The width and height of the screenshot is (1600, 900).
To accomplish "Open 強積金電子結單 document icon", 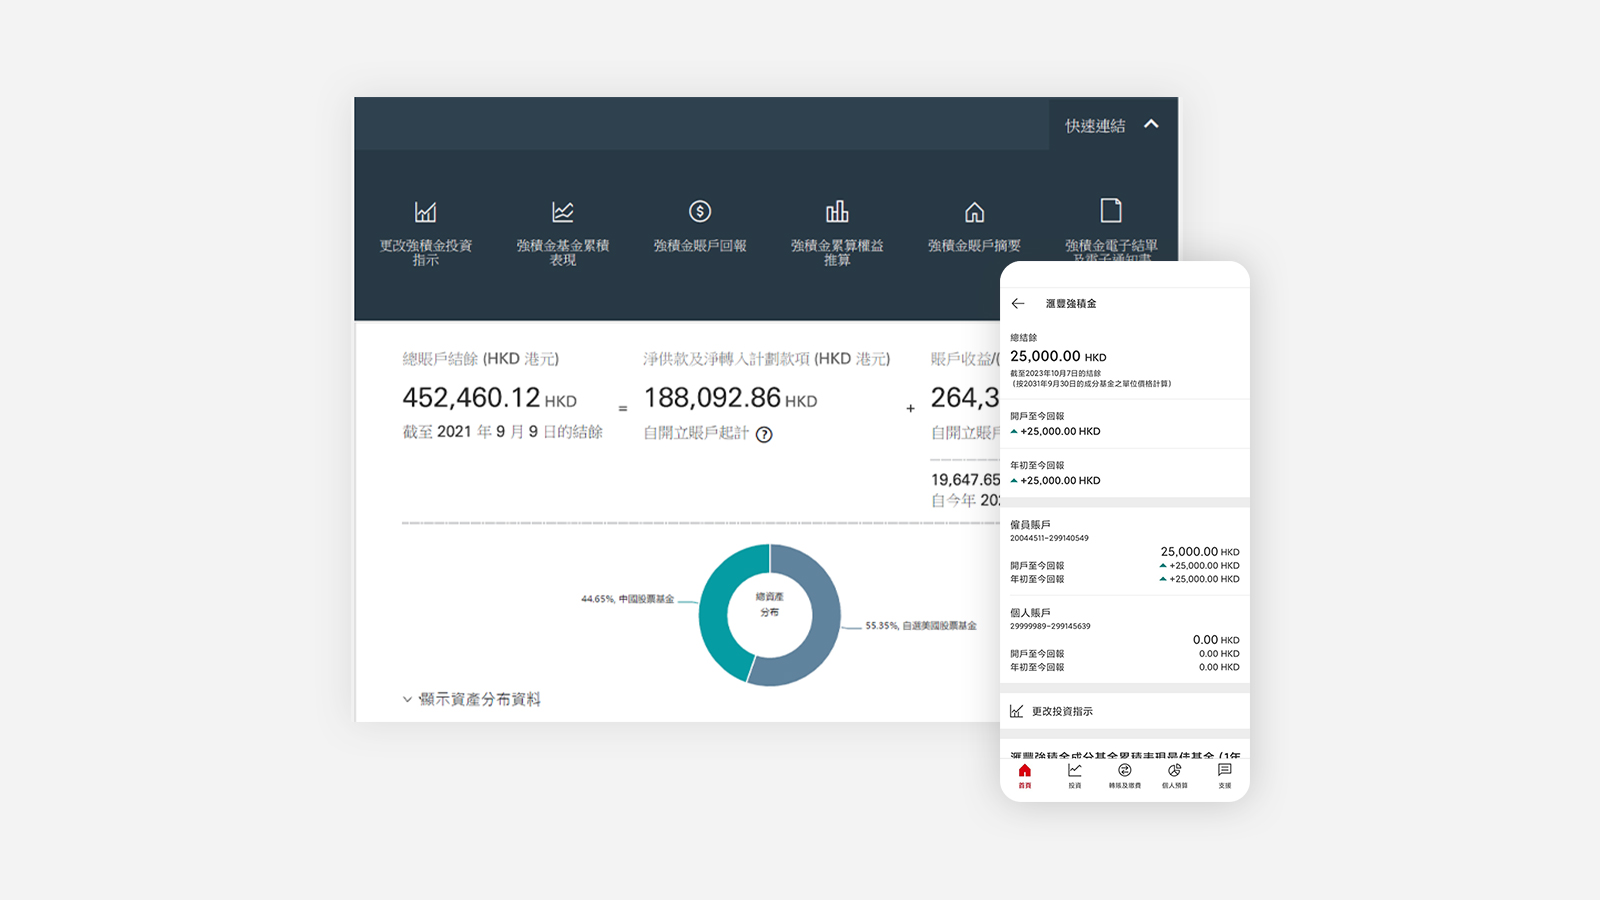I will pyautogui.click(x=1111, y=210).
